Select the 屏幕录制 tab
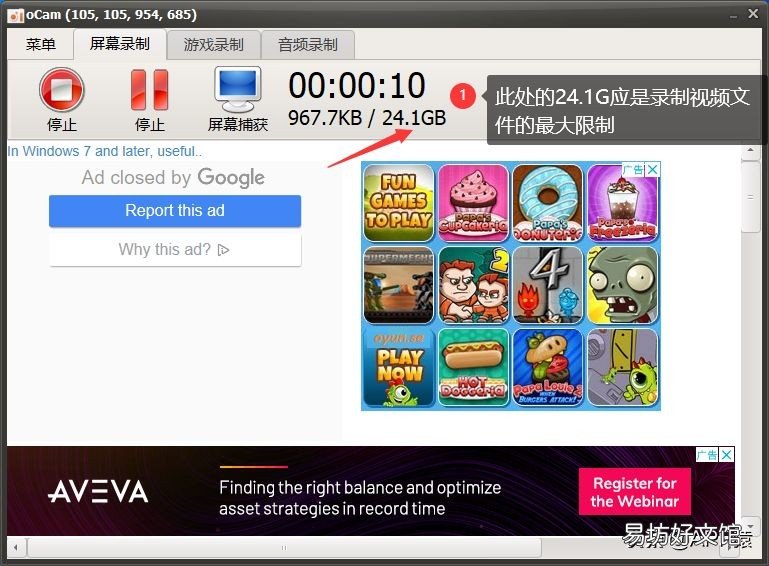This screenshot has width=769, height=566. (120, 44)
